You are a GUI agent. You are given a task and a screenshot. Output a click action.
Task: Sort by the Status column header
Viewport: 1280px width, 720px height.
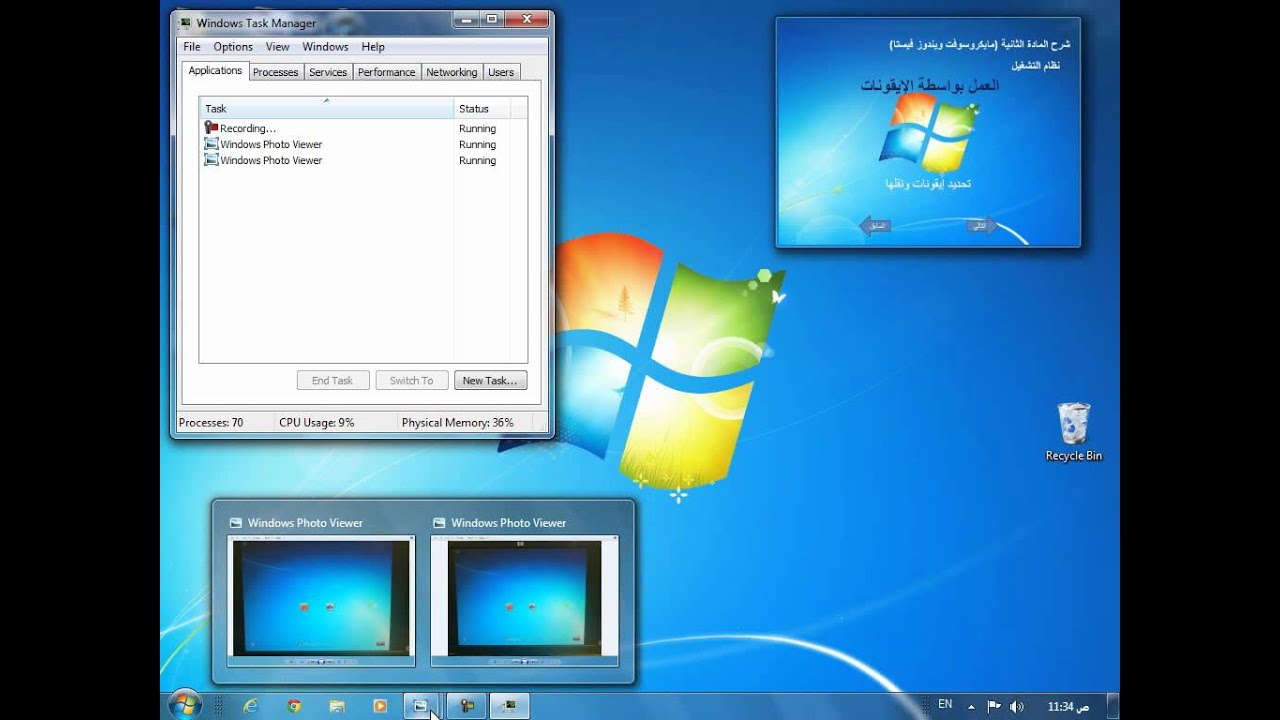coord(482,108)
